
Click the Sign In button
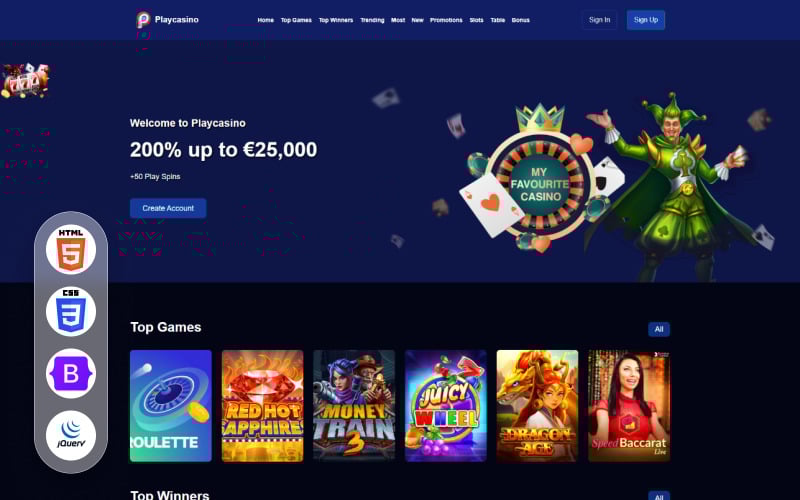[599, 20]
